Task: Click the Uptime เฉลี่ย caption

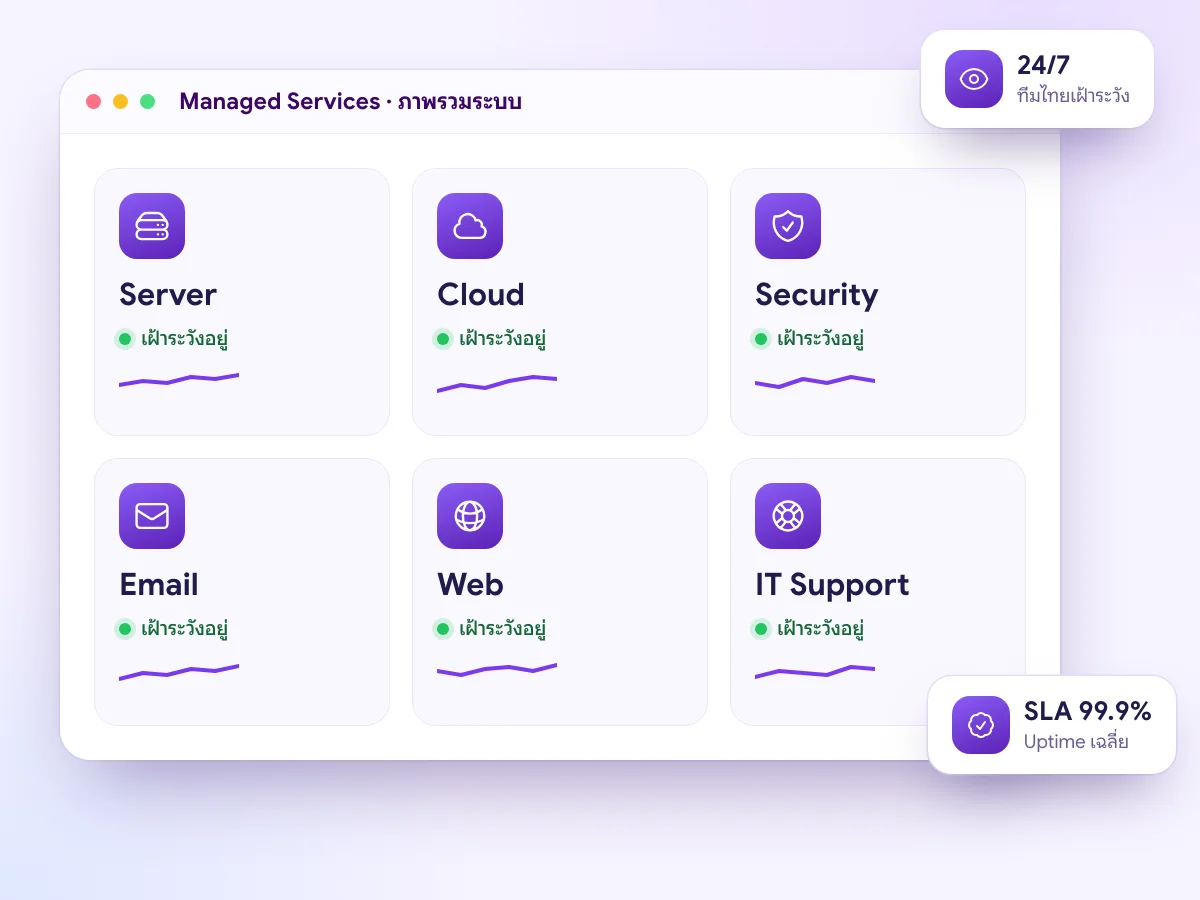Action: (1076, 741)
